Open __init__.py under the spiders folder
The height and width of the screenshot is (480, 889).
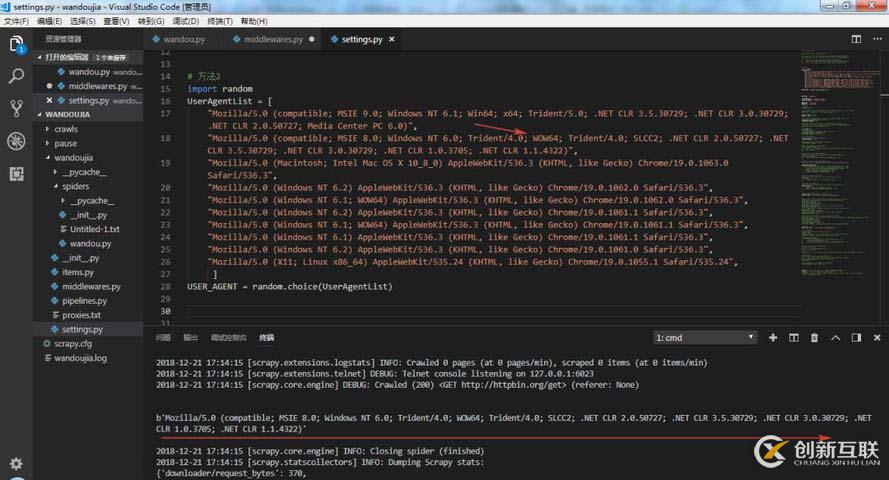pyautogui.click(x=88, y=215)
